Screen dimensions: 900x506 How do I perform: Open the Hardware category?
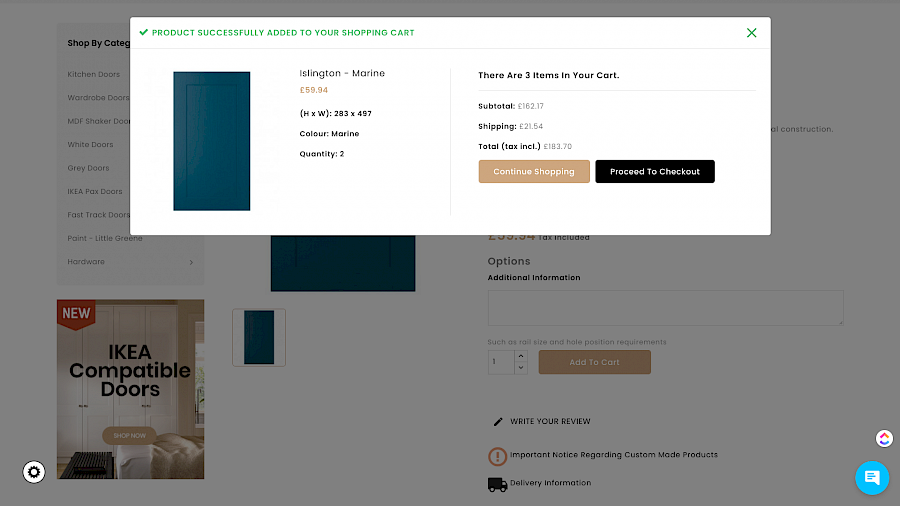(x=86, y=262)
